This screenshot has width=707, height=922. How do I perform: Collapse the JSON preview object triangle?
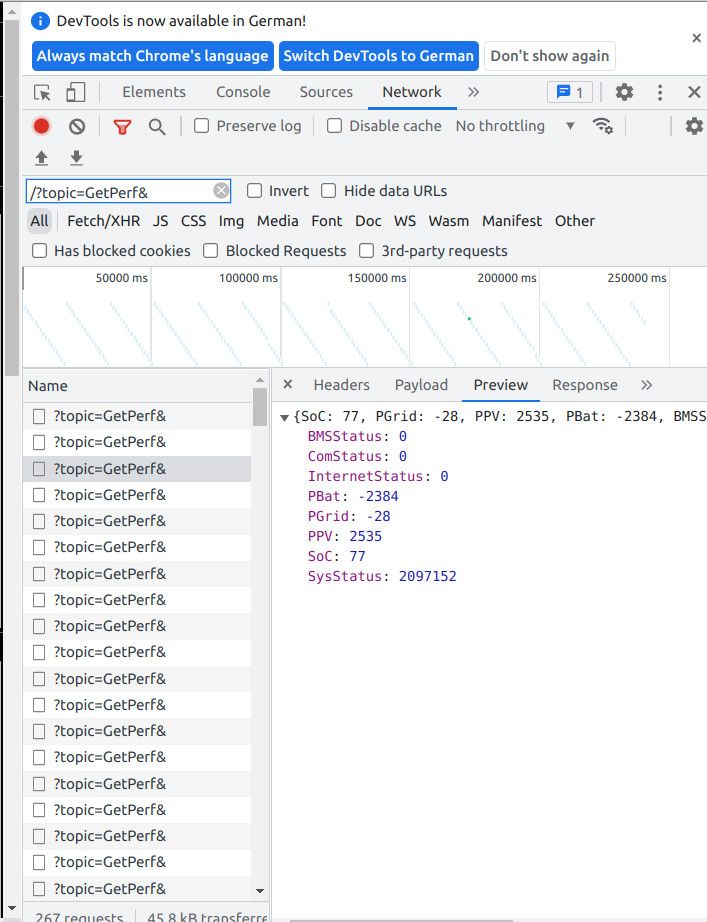click(x=285, y=417)
